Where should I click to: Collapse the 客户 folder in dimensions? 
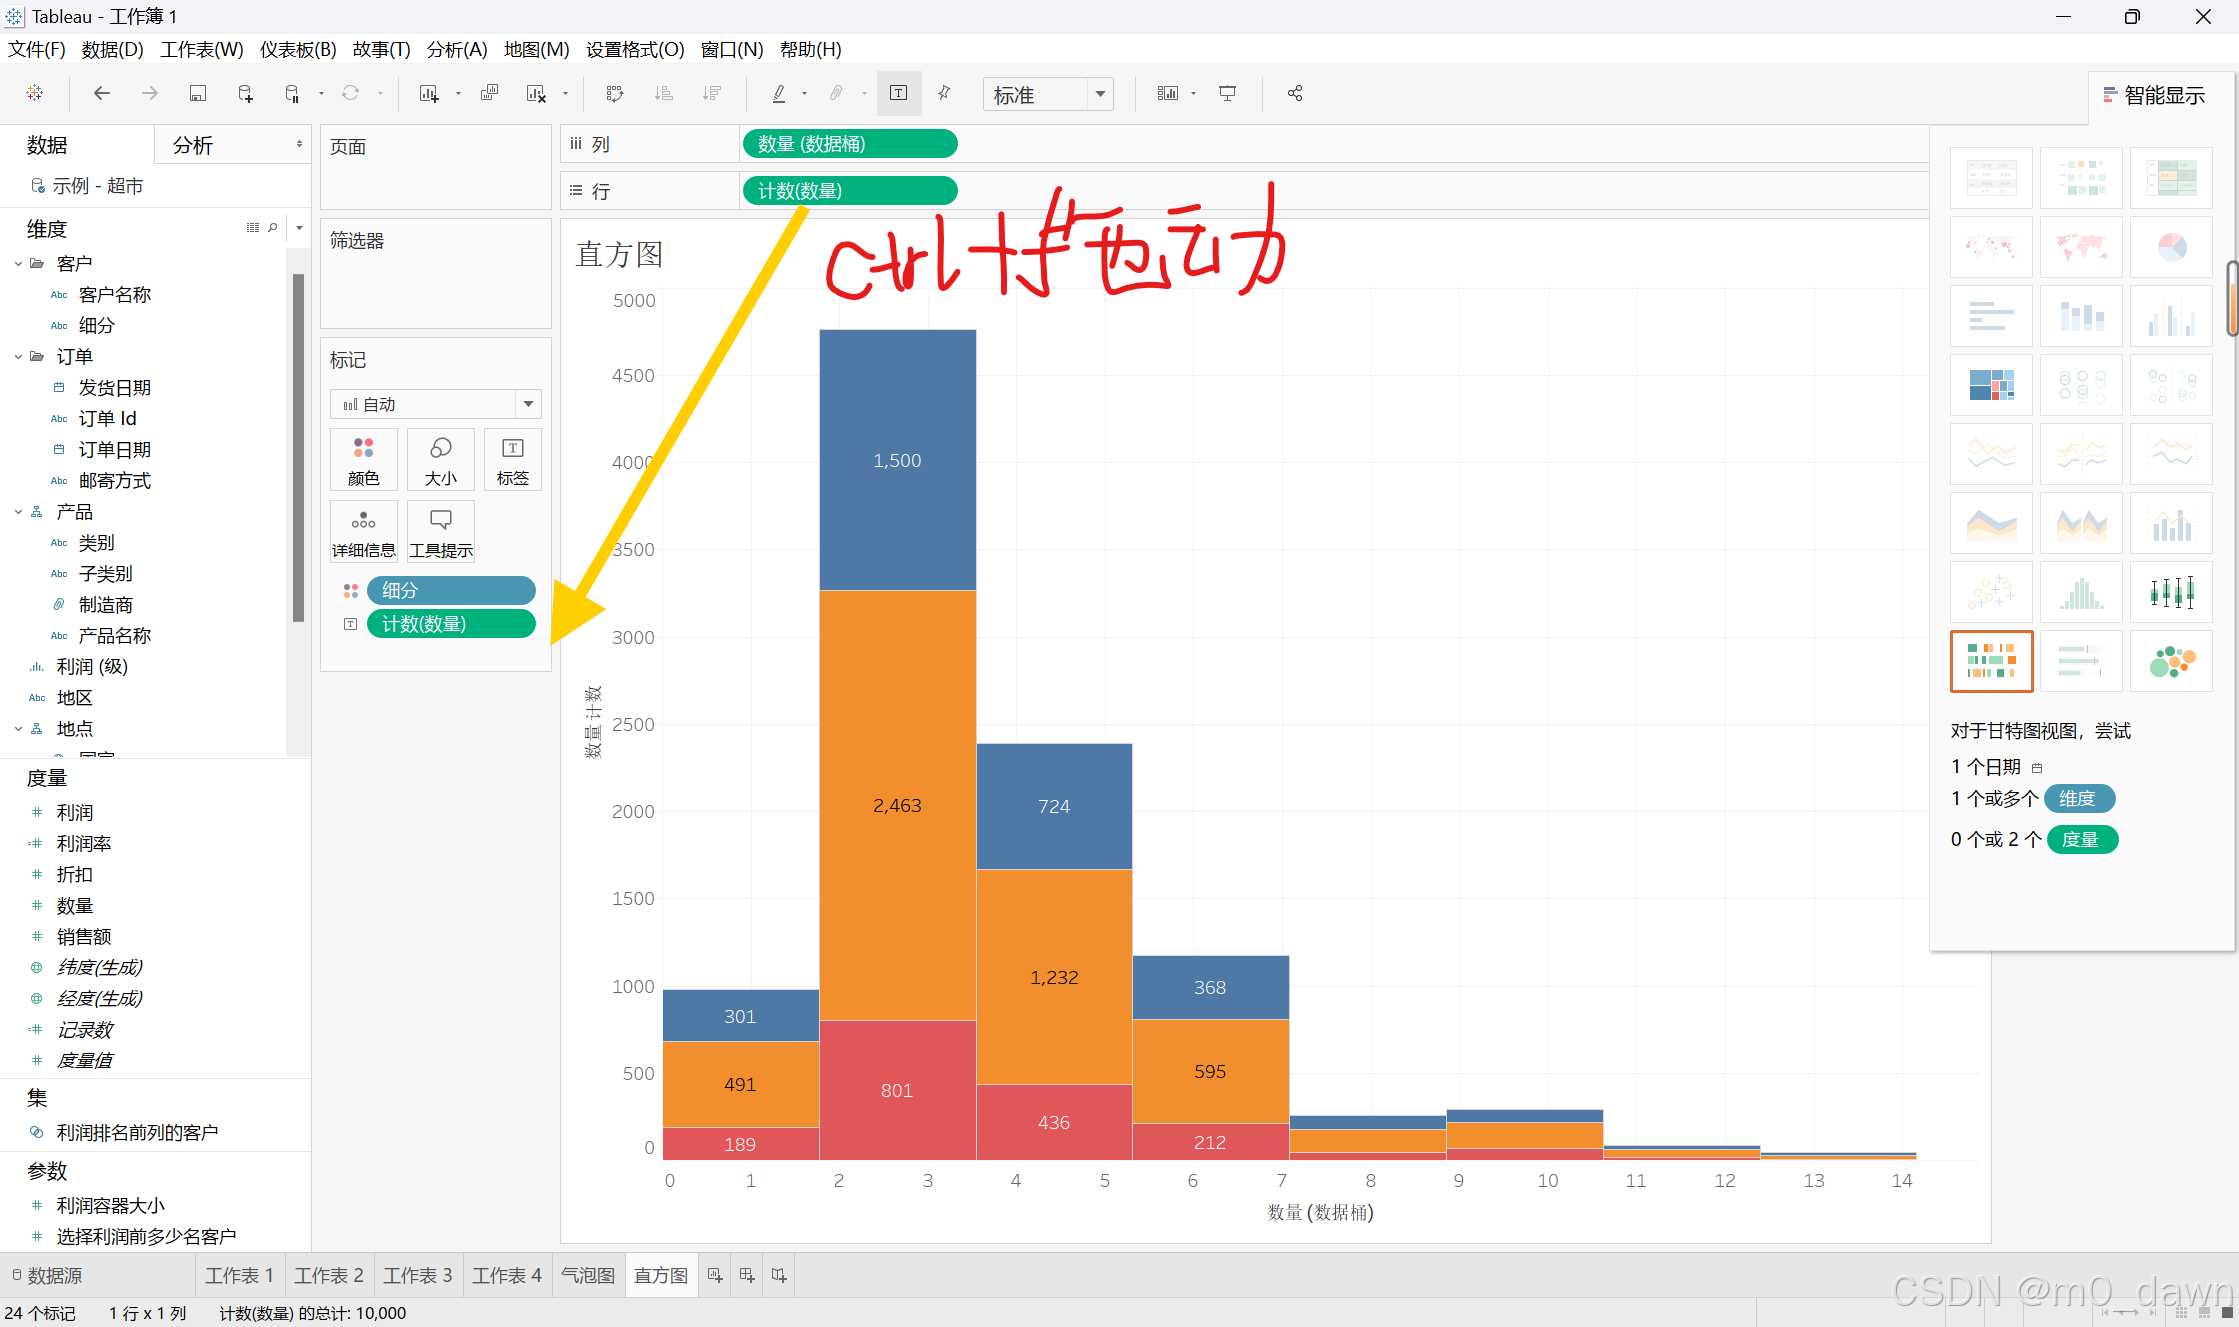(x=18, y=264)
